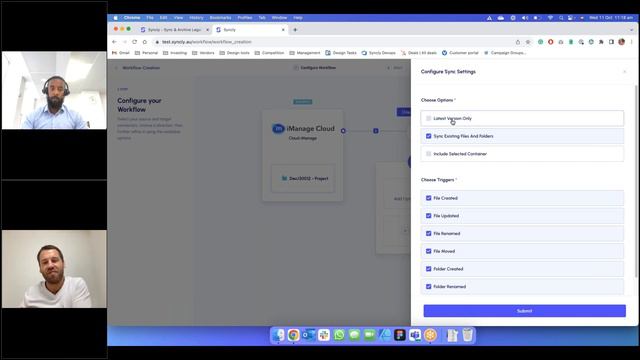
Task: Click the browser home icon
Action: pyautogui.click(x=144, y=42)
